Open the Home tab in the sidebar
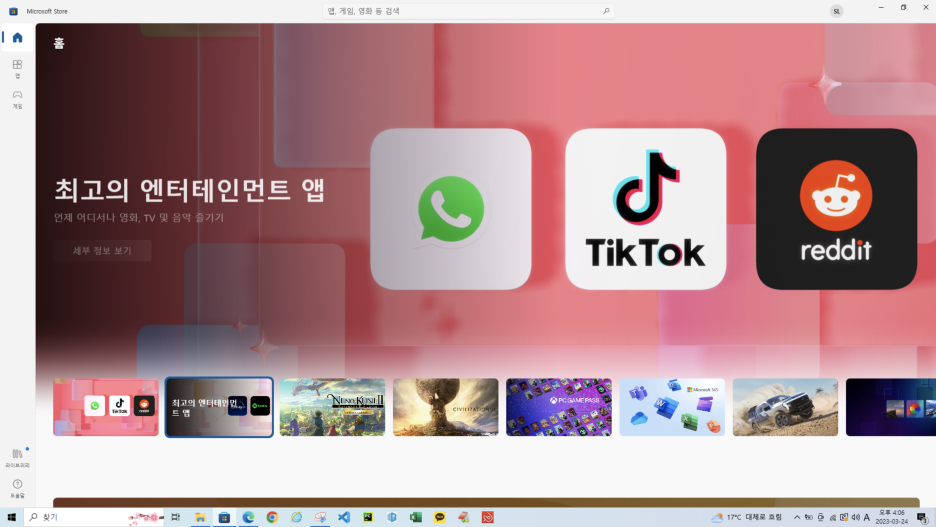The image size is (936, 527). [x=17, y=38]
